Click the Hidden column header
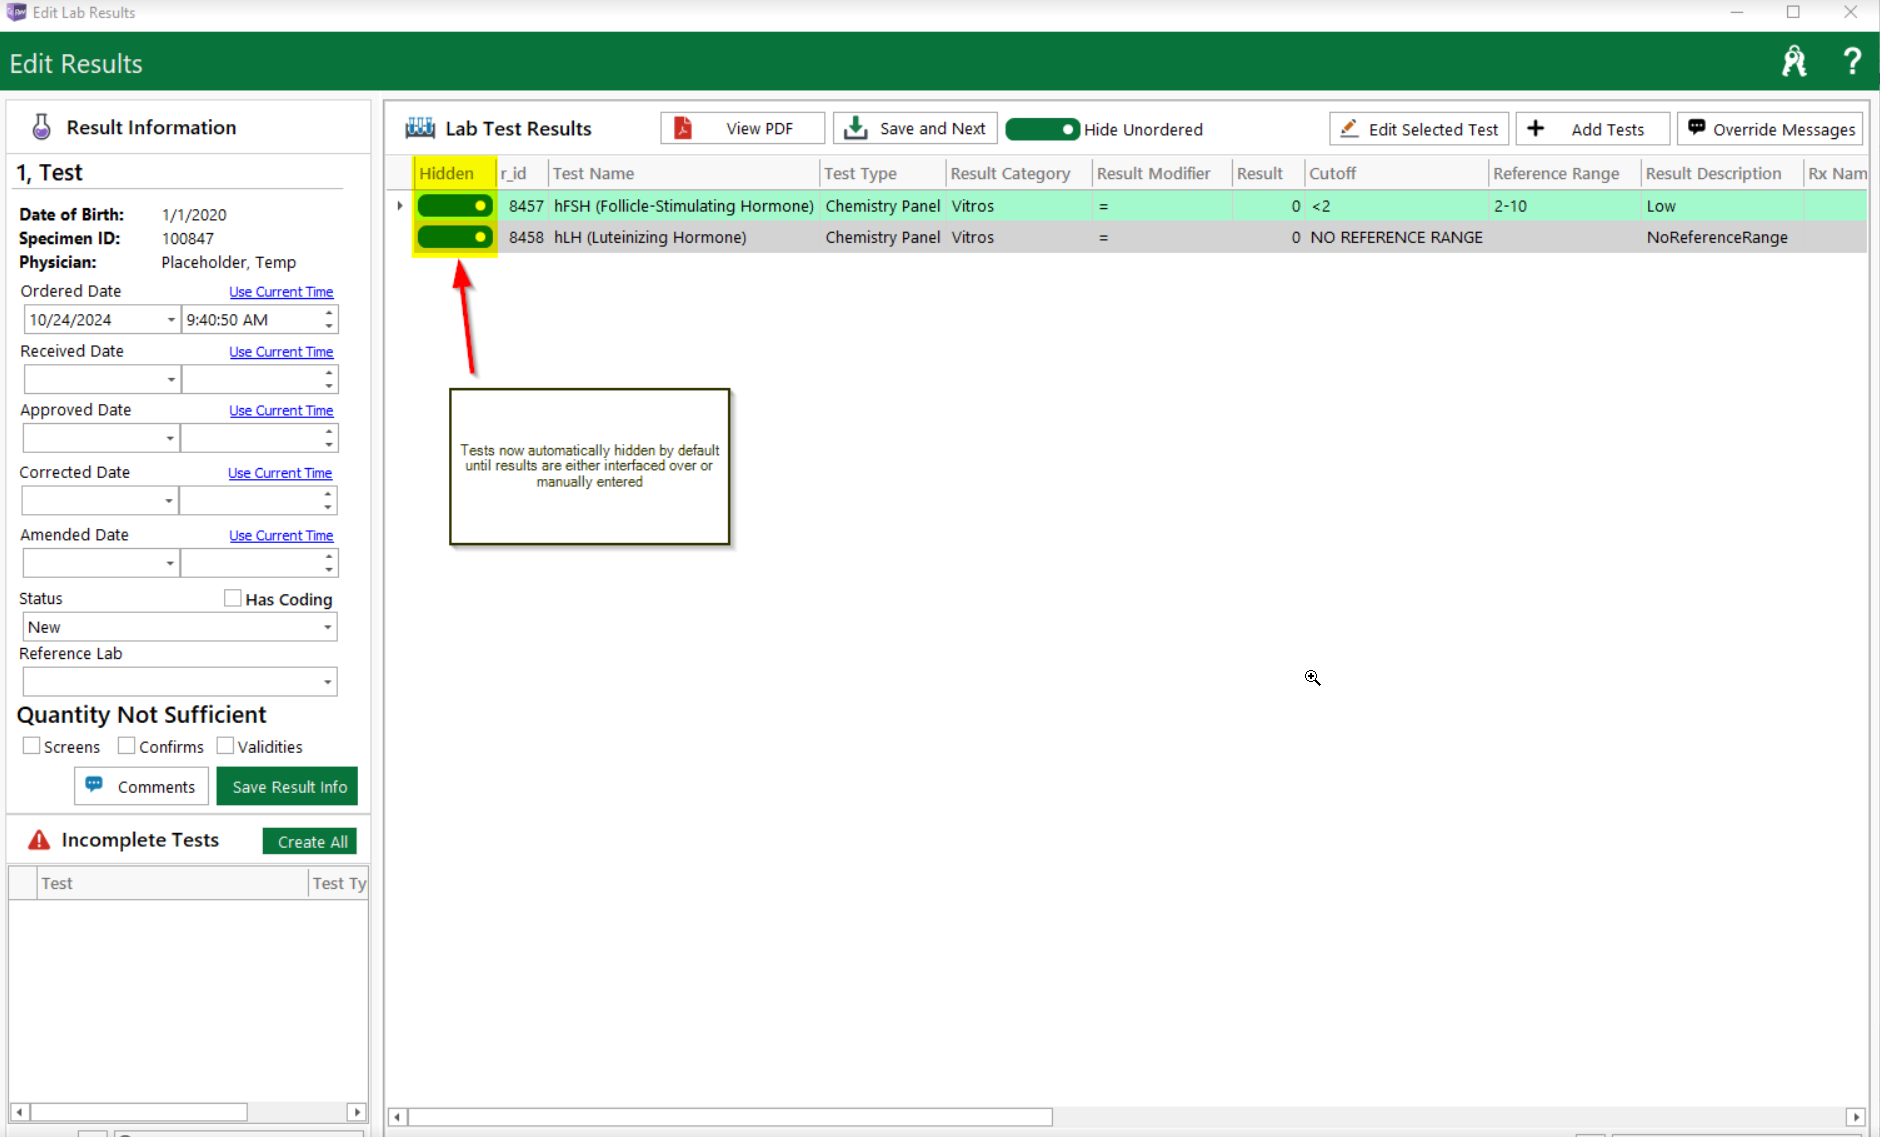The image size is (1880, 1137). pos(455,173)
